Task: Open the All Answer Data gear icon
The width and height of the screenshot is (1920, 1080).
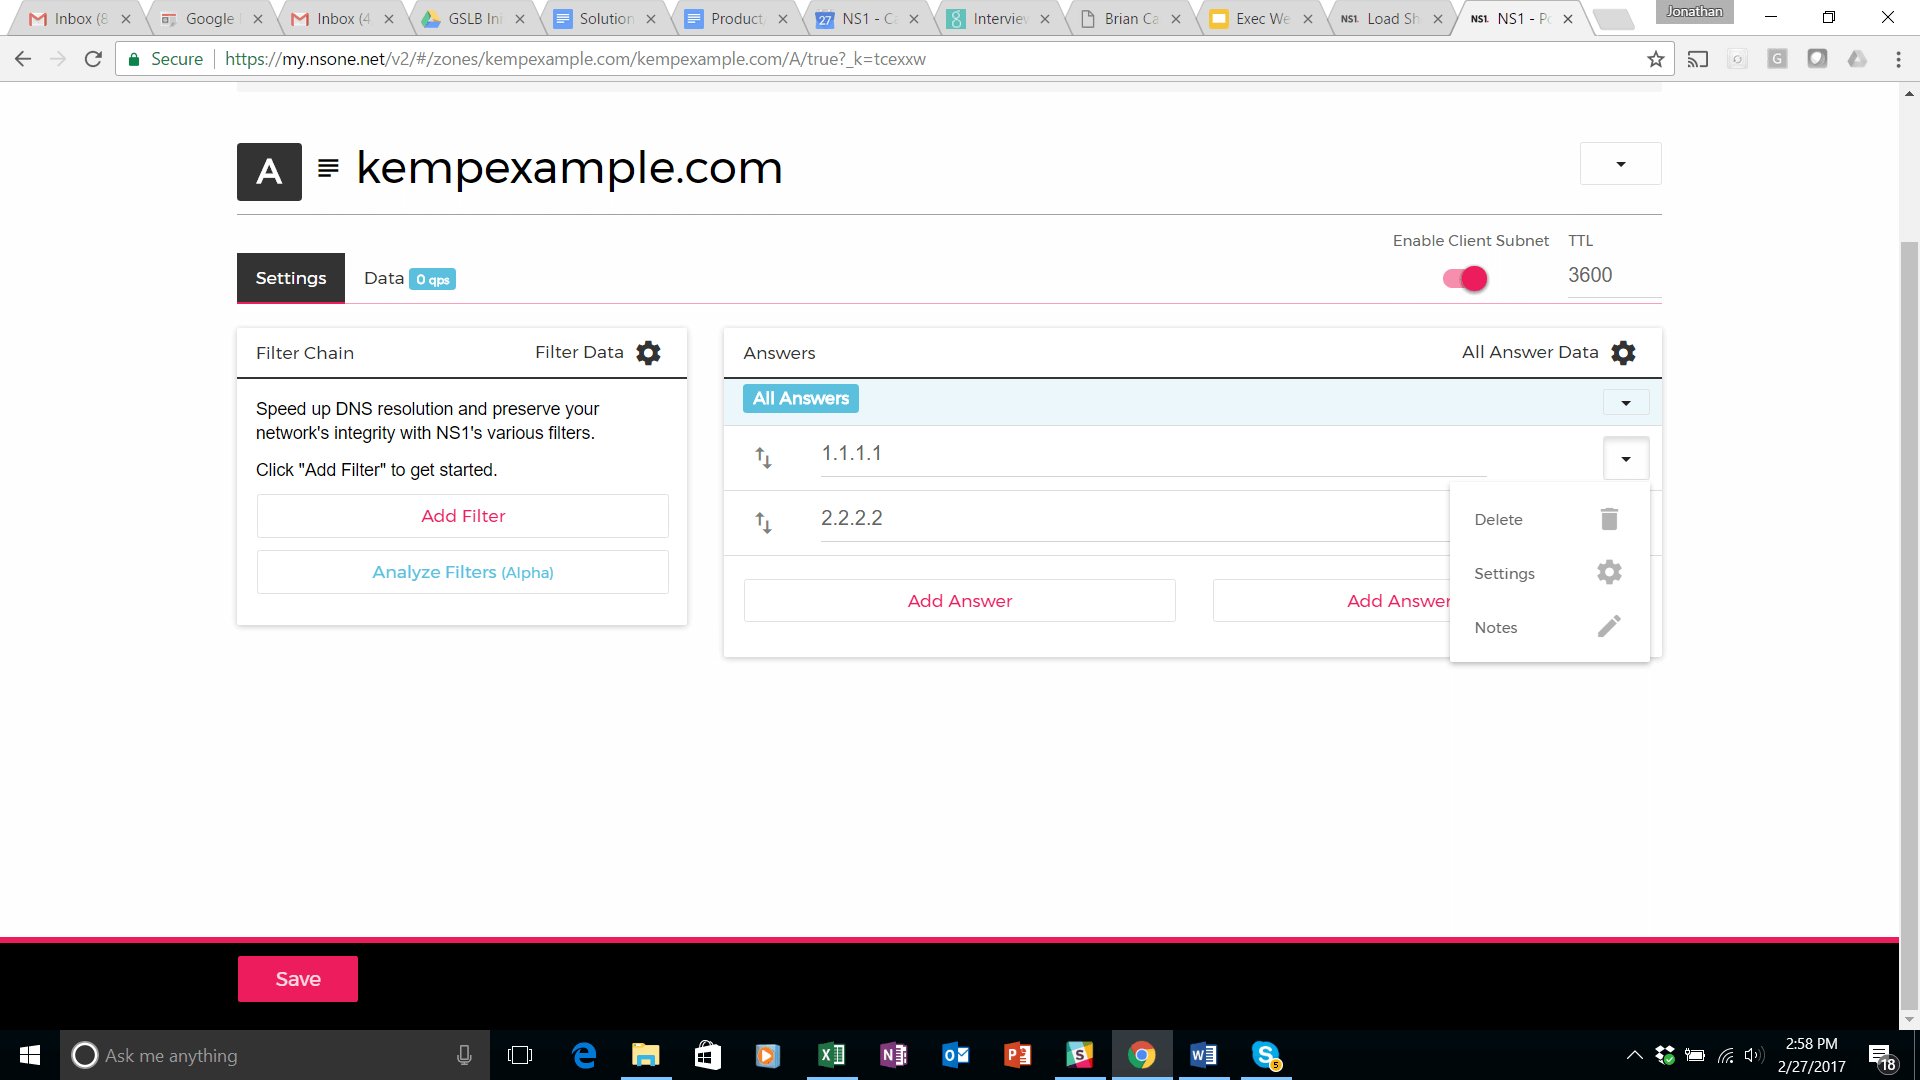Action: [x=1623, y=353]
